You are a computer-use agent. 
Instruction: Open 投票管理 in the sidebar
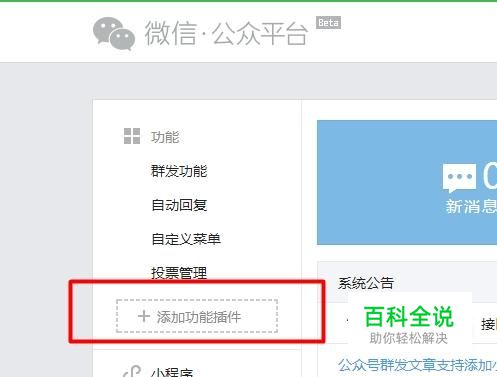click(x=179, y=273)
